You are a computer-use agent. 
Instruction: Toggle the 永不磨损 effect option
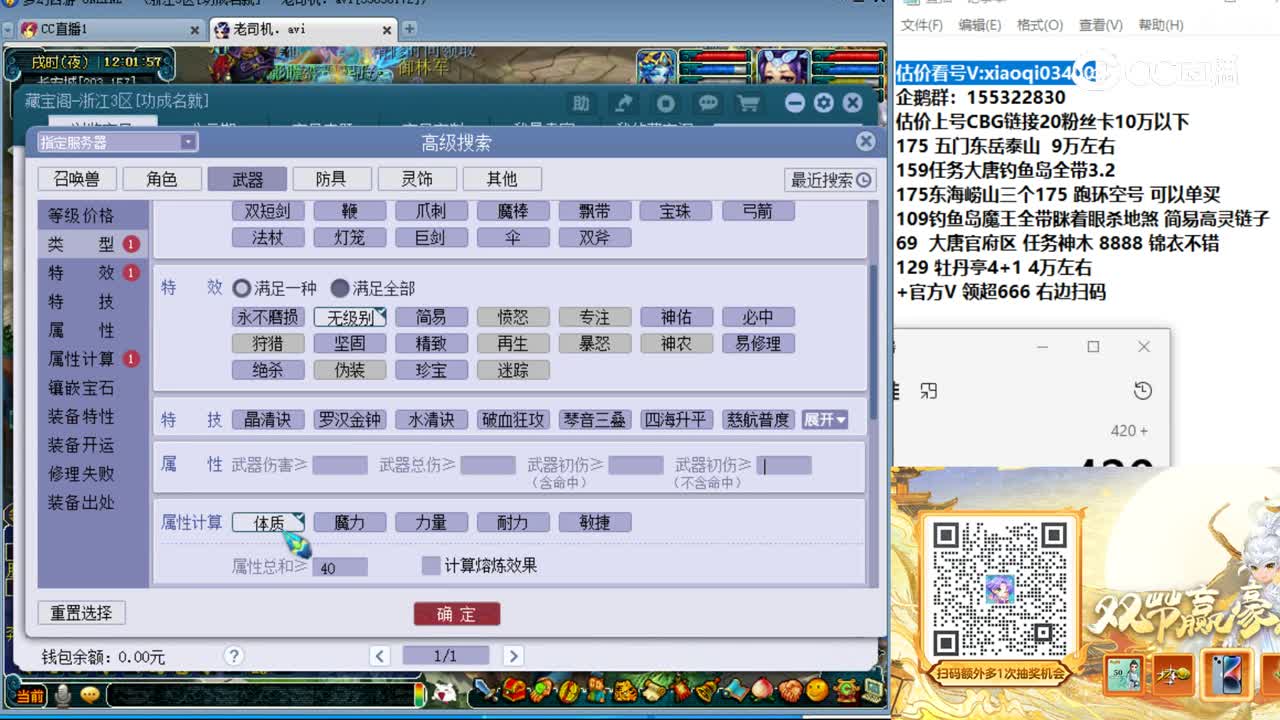click(268, 317)
